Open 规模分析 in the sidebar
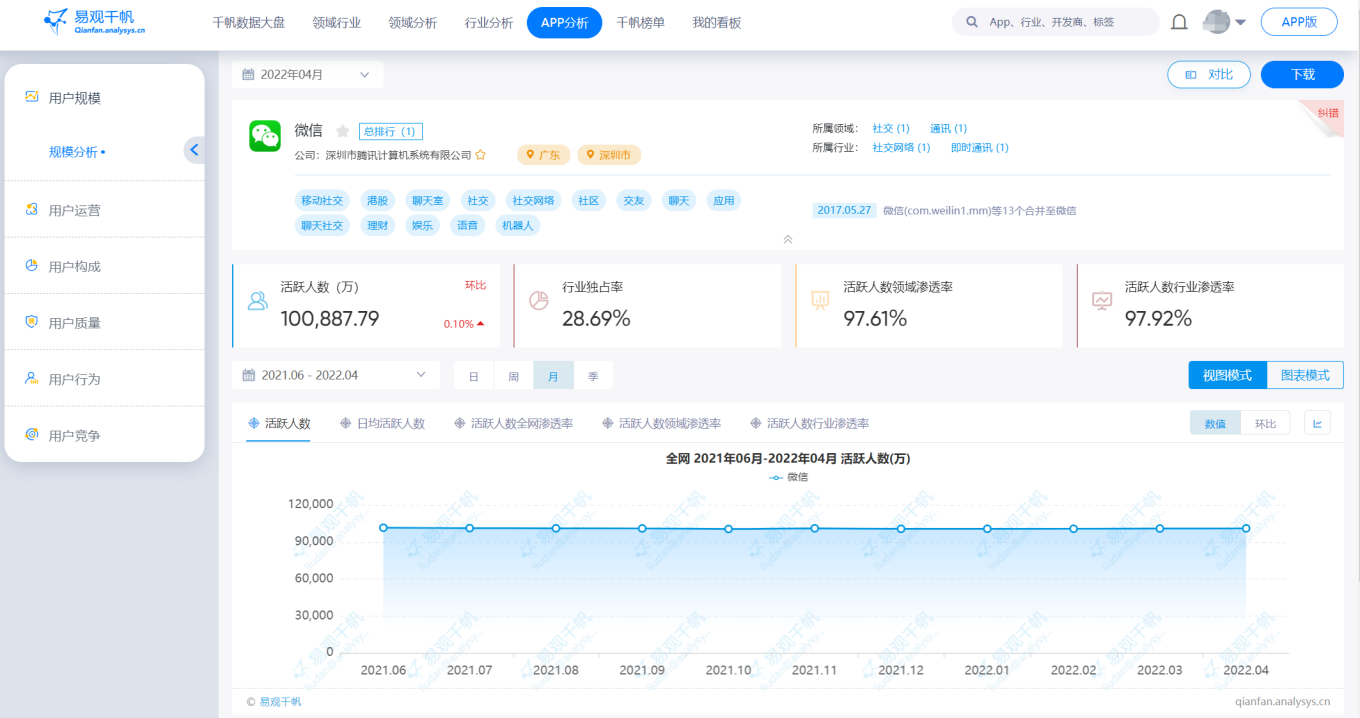 click(74, 152)
